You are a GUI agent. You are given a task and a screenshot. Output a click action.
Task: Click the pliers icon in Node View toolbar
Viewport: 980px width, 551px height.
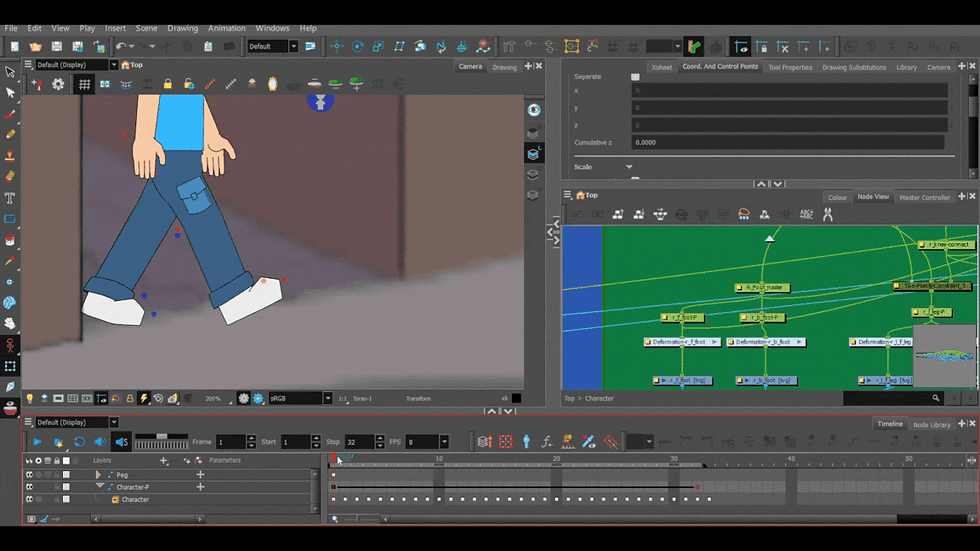[828, 215]
